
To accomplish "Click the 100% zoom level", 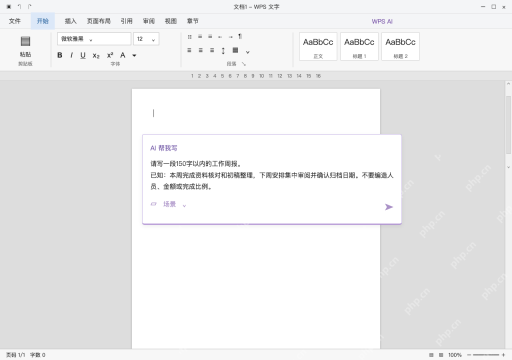I will click(x=455, y=355).
